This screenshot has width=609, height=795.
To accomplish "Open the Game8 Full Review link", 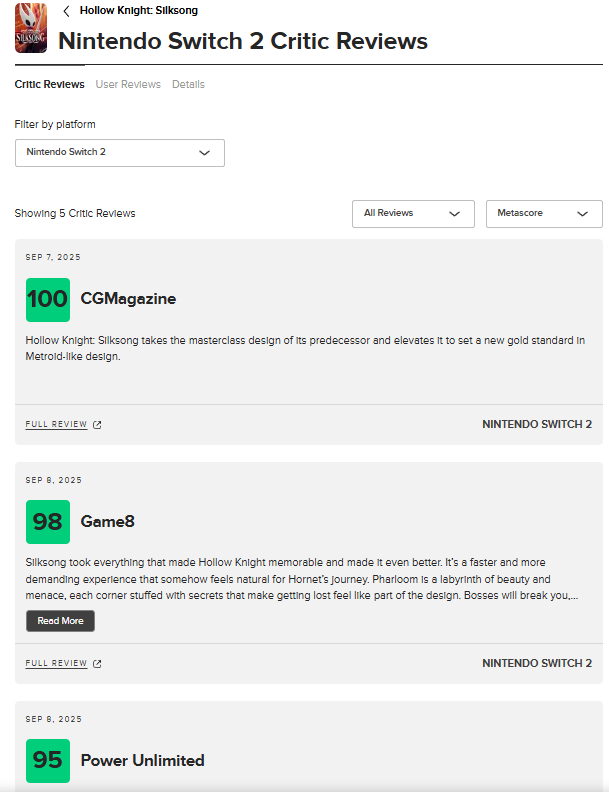I will click(x=57, y=663).
